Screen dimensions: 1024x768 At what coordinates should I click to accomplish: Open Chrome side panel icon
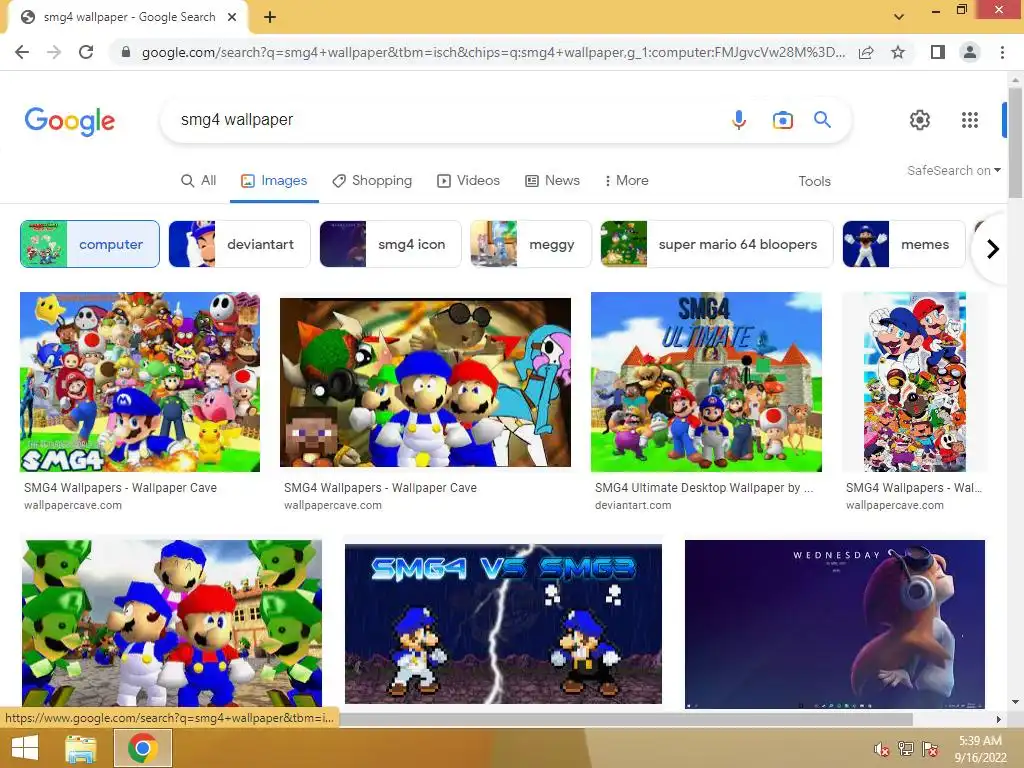click(x=938, y=52)
